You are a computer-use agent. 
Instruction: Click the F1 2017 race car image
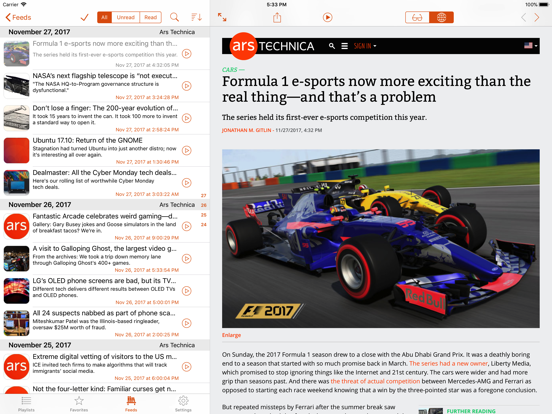381,238
